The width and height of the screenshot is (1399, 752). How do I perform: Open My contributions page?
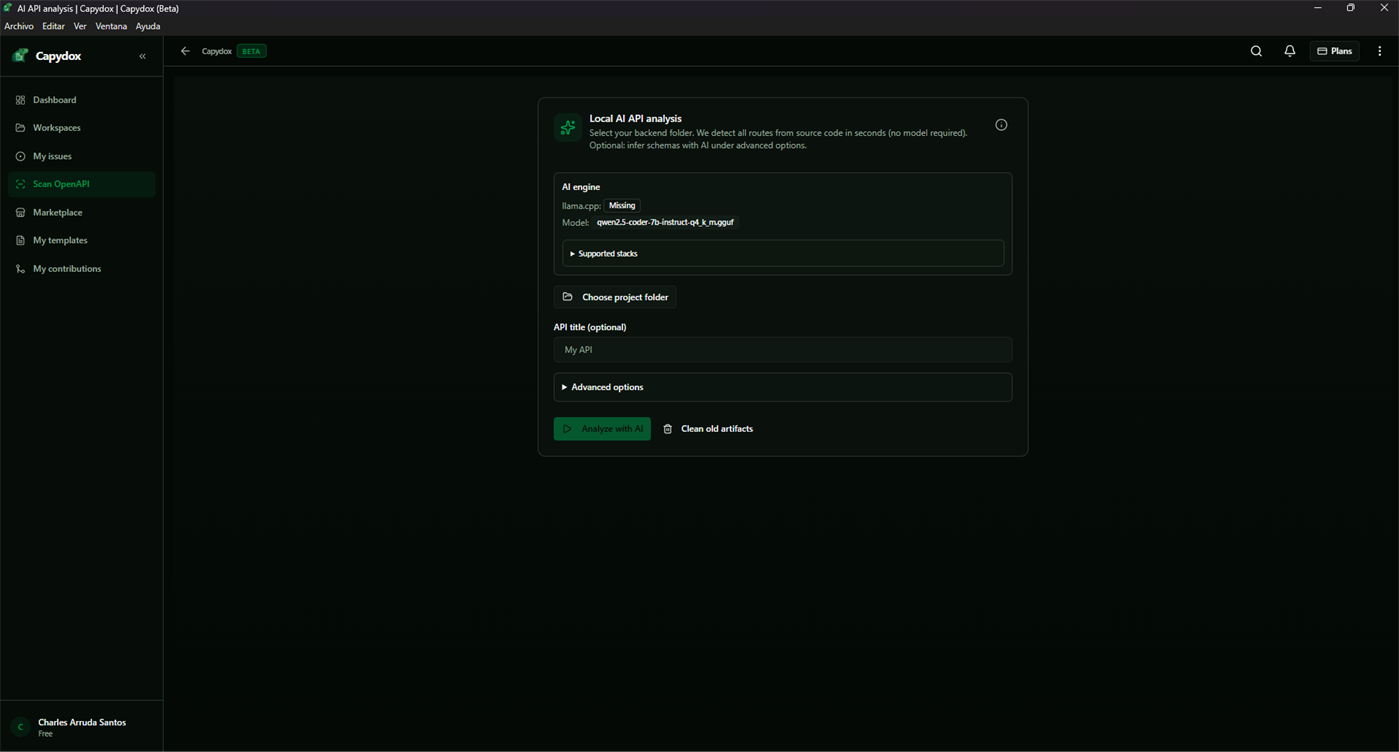point(81,269)
